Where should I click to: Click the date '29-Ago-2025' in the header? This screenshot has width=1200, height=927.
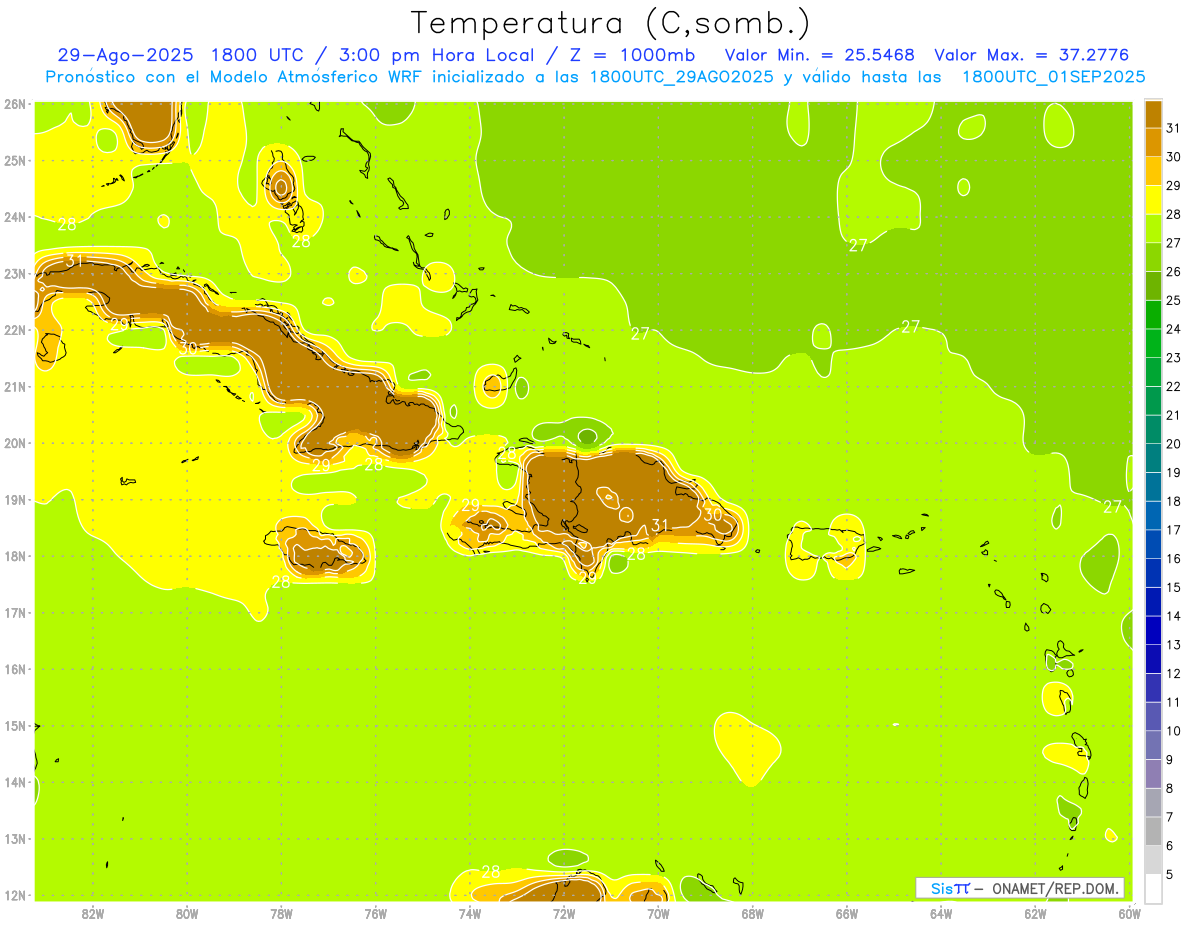[125, 55]
